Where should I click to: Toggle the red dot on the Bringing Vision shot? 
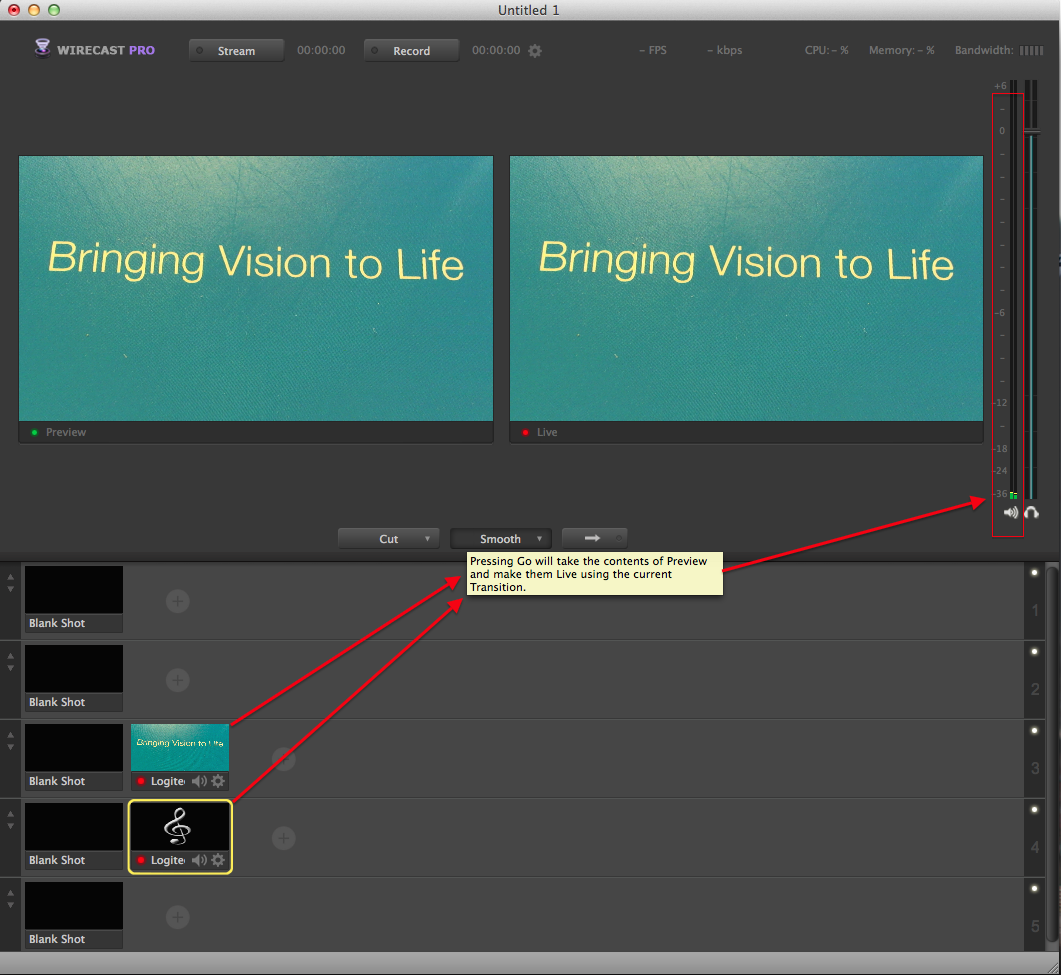point(140,781)
